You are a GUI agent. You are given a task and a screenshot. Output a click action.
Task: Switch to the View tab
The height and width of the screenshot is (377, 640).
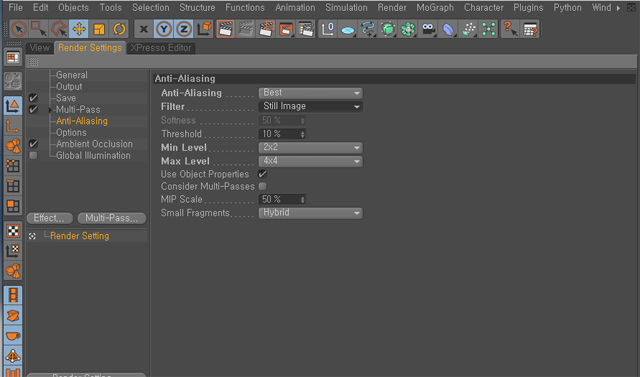point(40,48)
